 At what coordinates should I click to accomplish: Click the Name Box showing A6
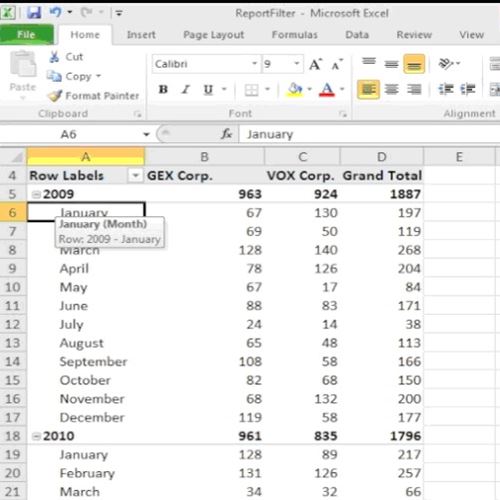pos(69,134)
